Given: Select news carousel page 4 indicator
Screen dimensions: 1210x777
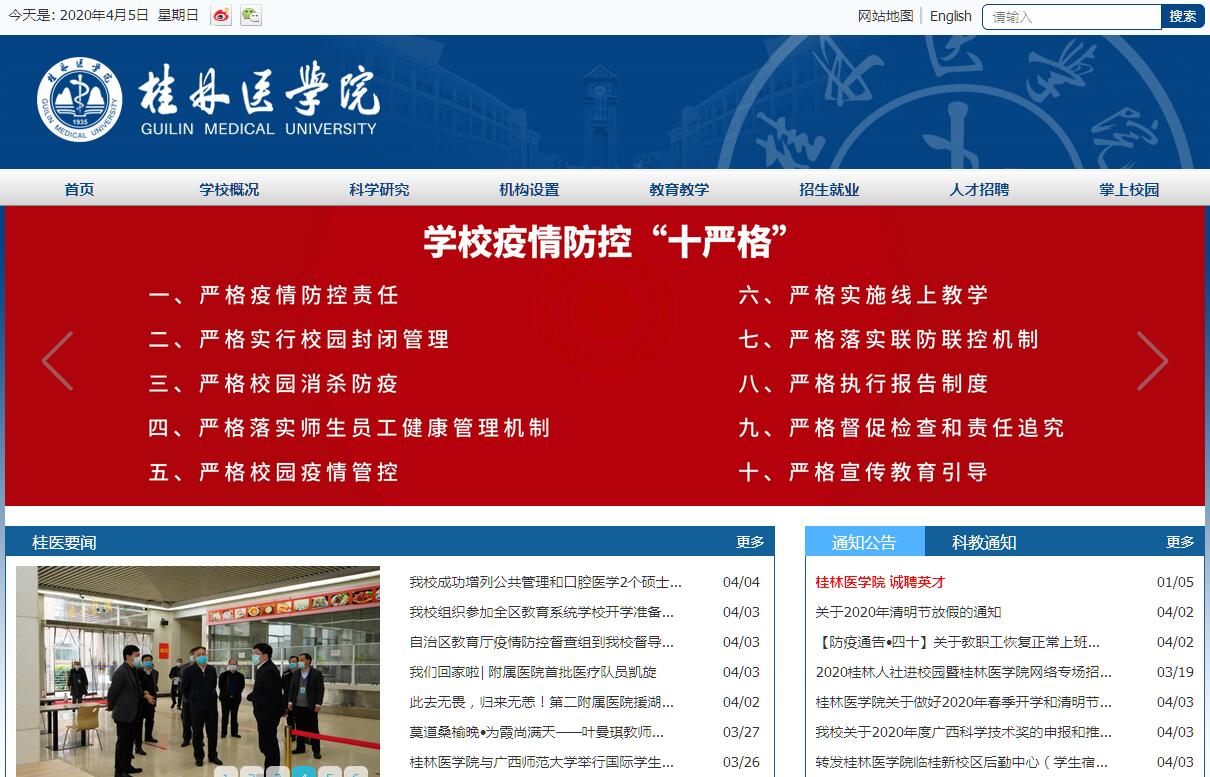Looking at the screenshot, I should pyautogui.click(x=304, y=773).
